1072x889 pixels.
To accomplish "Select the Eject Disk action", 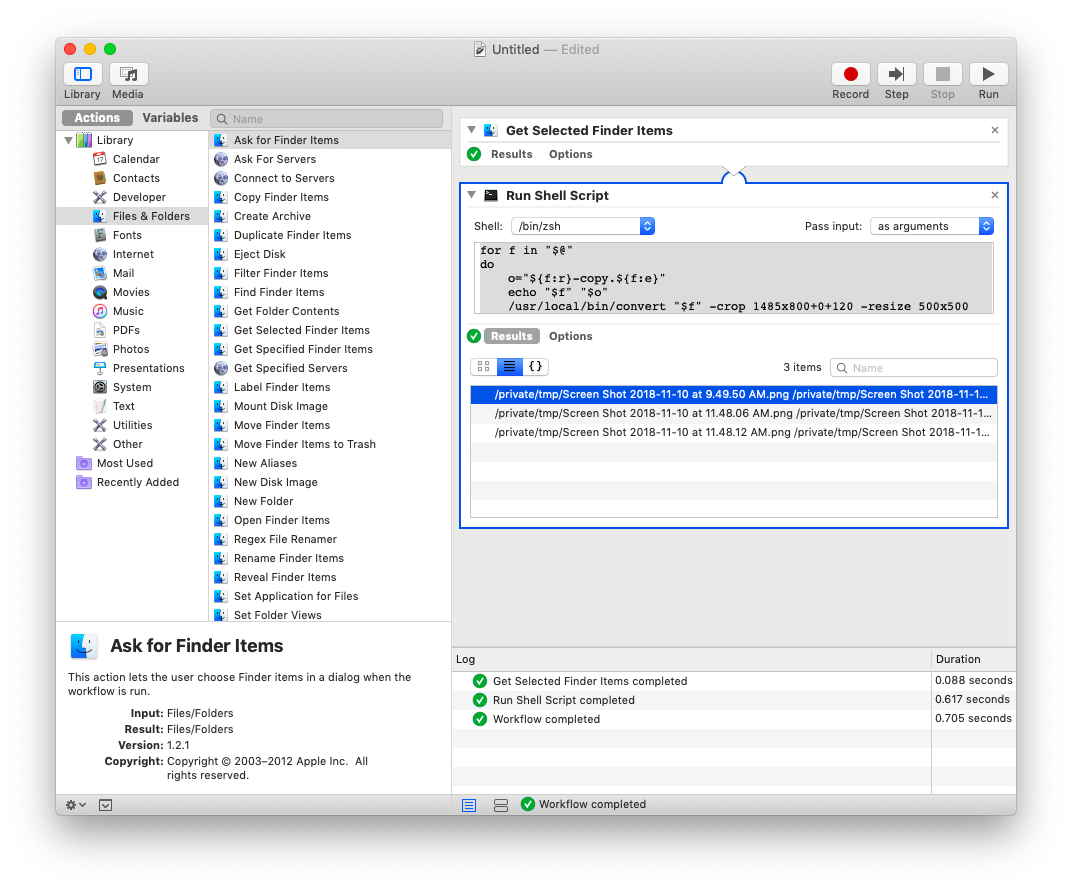I will (330, 254).
